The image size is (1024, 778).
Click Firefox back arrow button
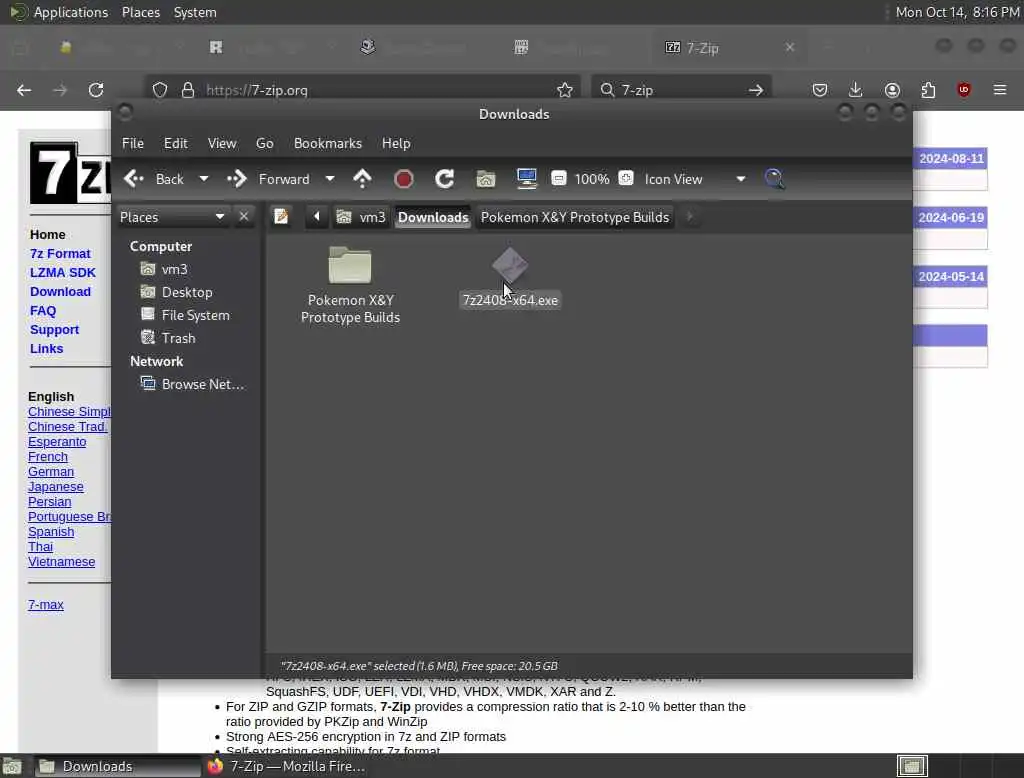24,90
